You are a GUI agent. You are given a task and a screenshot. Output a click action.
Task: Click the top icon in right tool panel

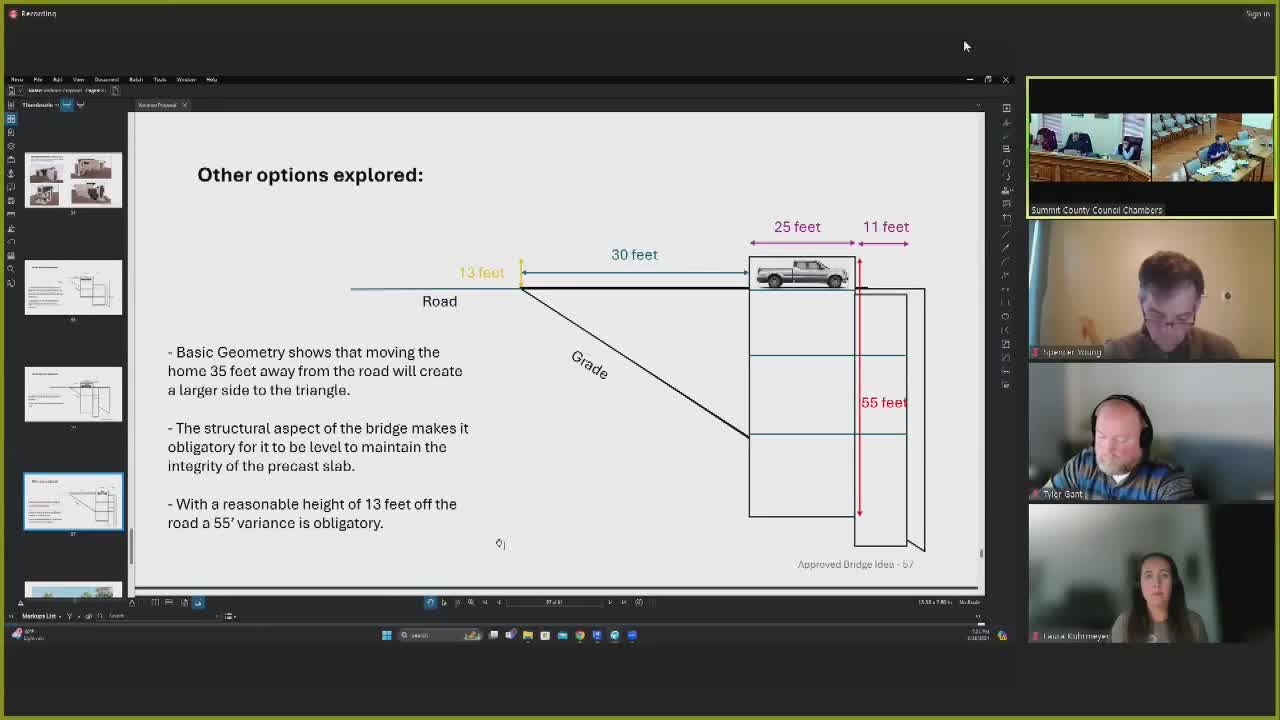[1006, 108]
